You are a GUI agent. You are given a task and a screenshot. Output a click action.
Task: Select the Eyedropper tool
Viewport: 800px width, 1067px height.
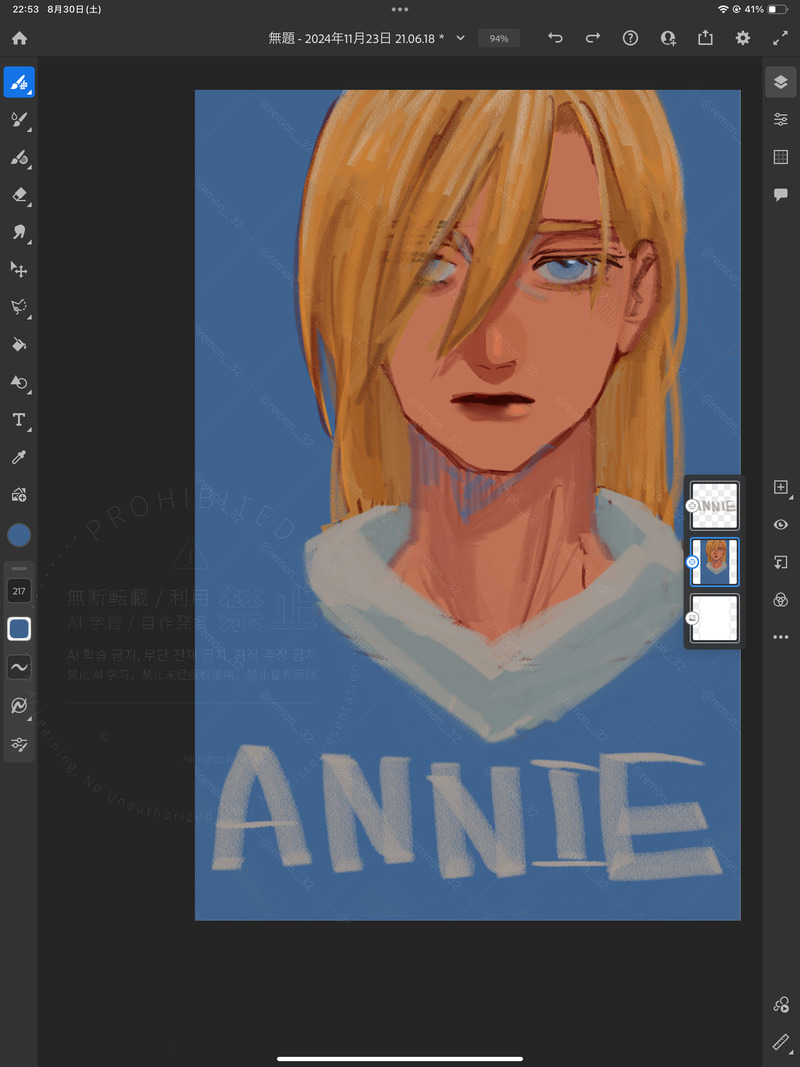pos(19,457)
